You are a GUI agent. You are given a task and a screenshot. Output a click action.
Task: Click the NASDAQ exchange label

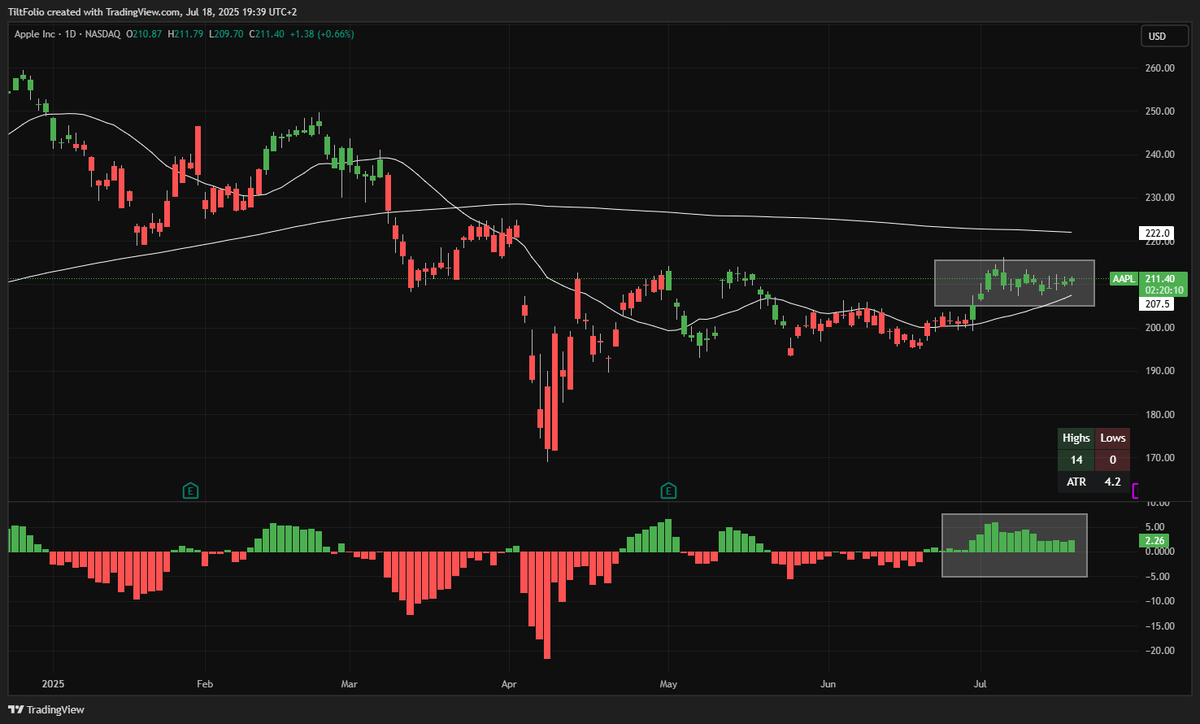101,34
